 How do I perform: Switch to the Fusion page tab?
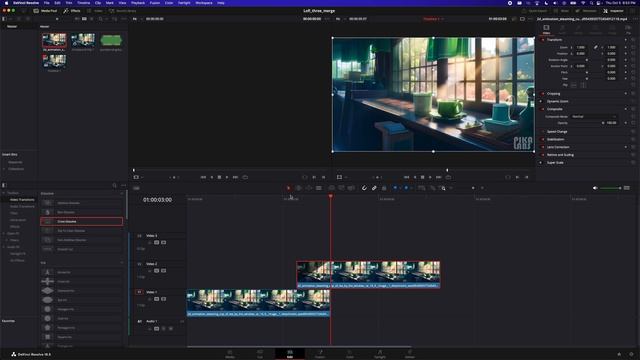click(x=320, y=353)
